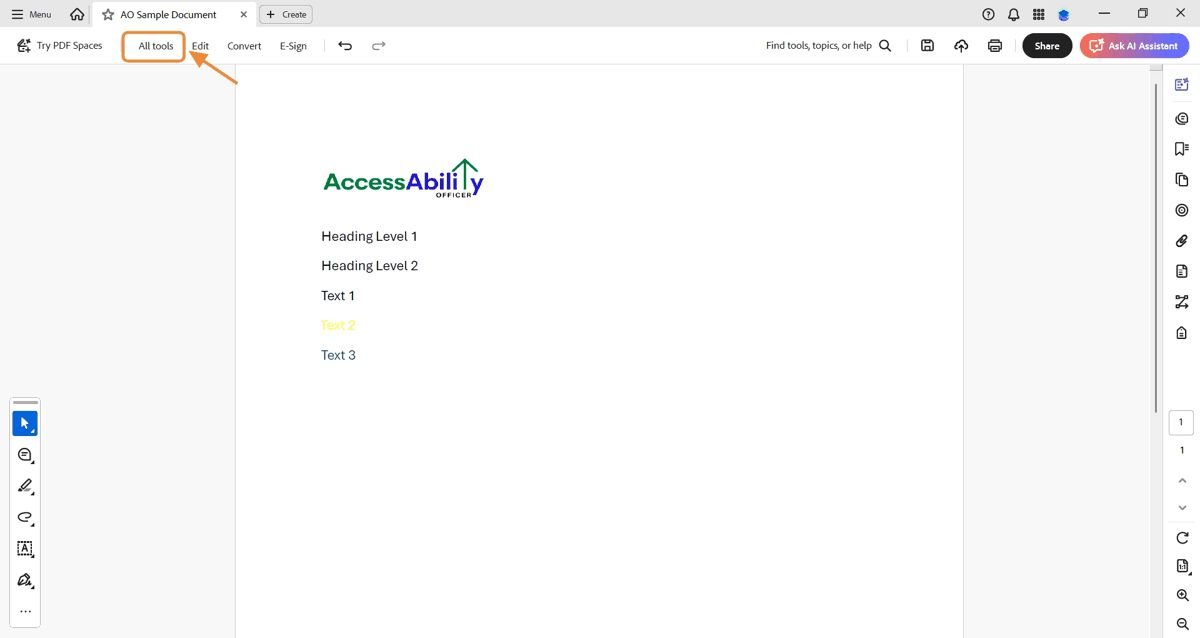Viewport: 1200px width, 638px height.
Task: Open Ask AI Assistant
Action: (1134, 45)
